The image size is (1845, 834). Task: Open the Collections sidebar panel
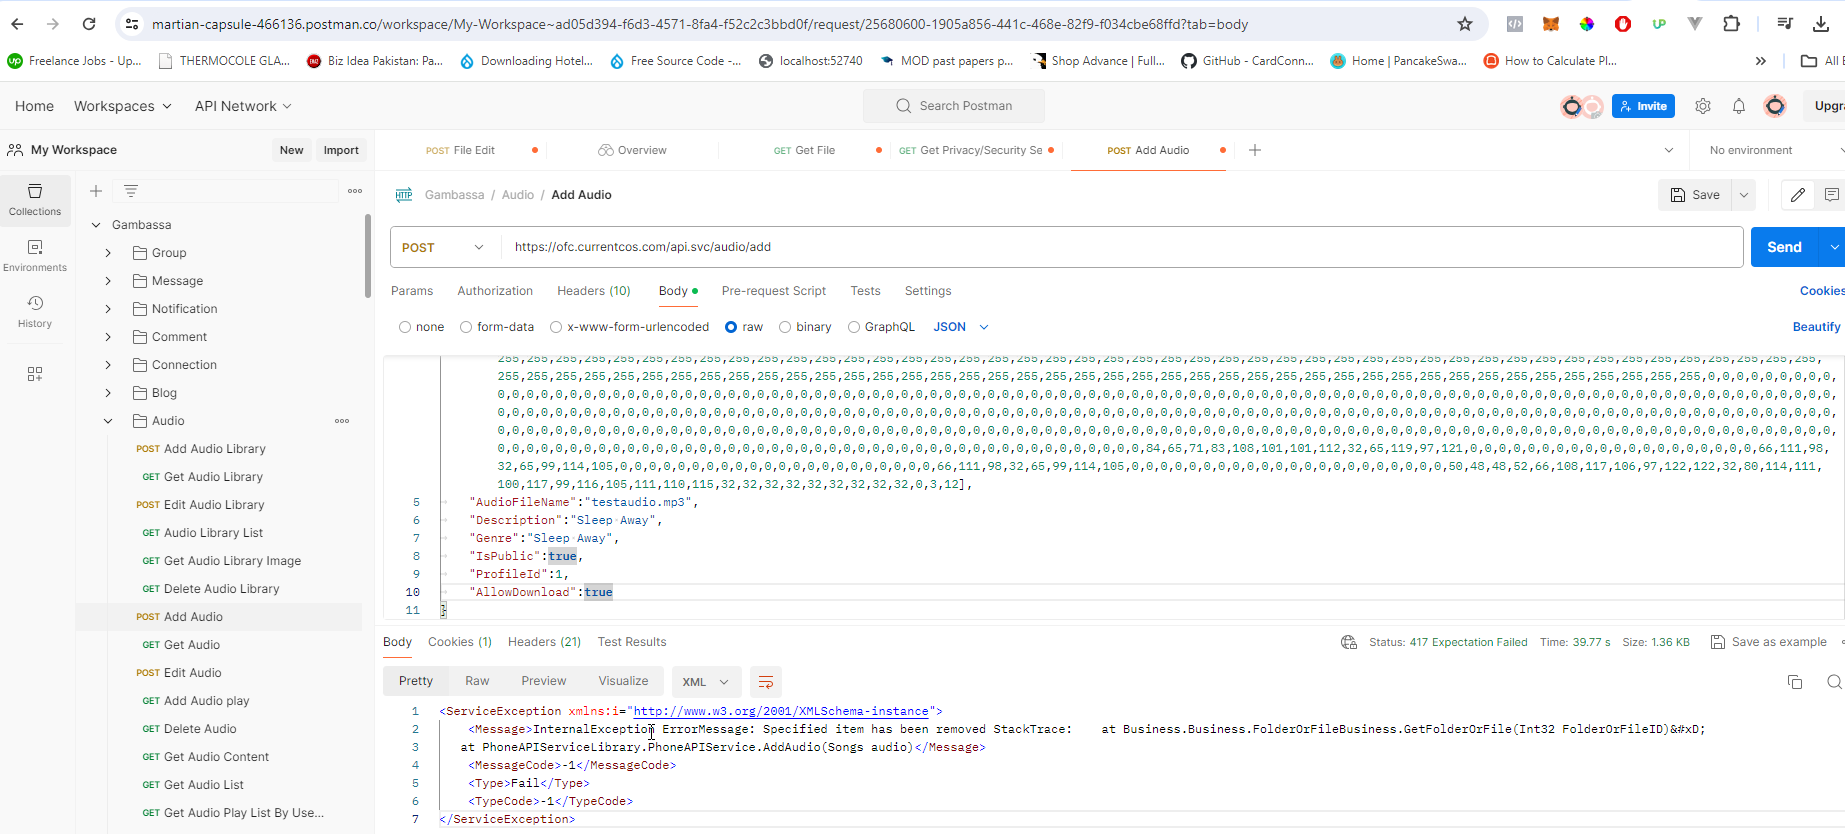[35, 199]
